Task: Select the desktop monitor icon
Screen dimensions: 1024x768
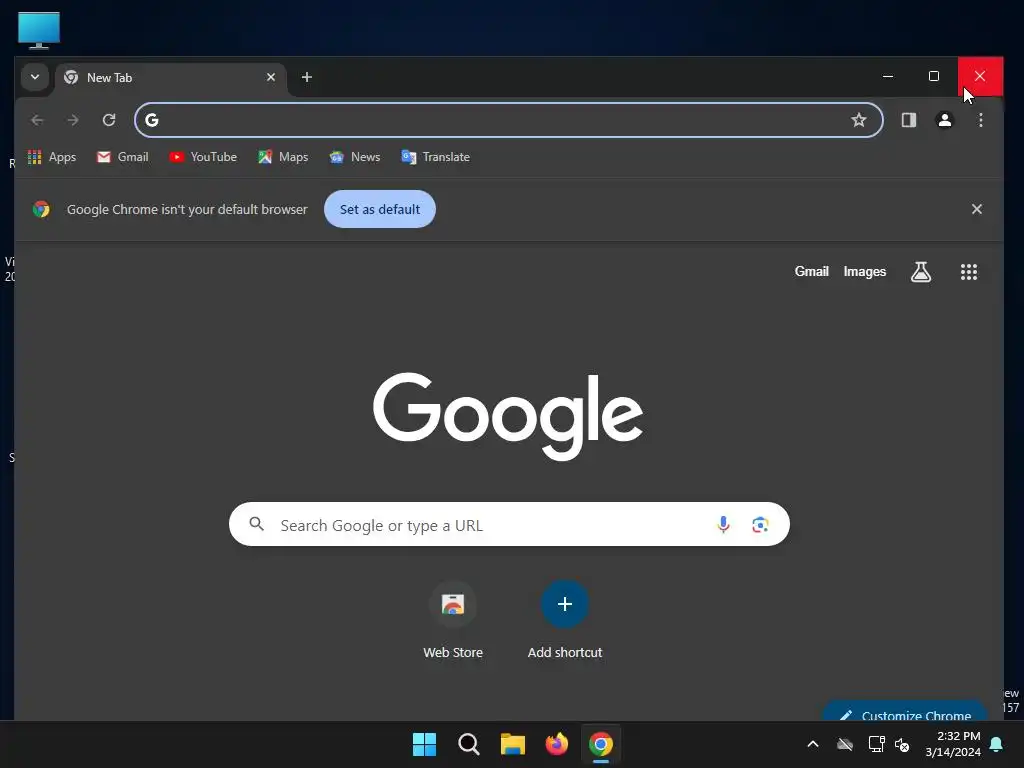Action: click(39, 31)
